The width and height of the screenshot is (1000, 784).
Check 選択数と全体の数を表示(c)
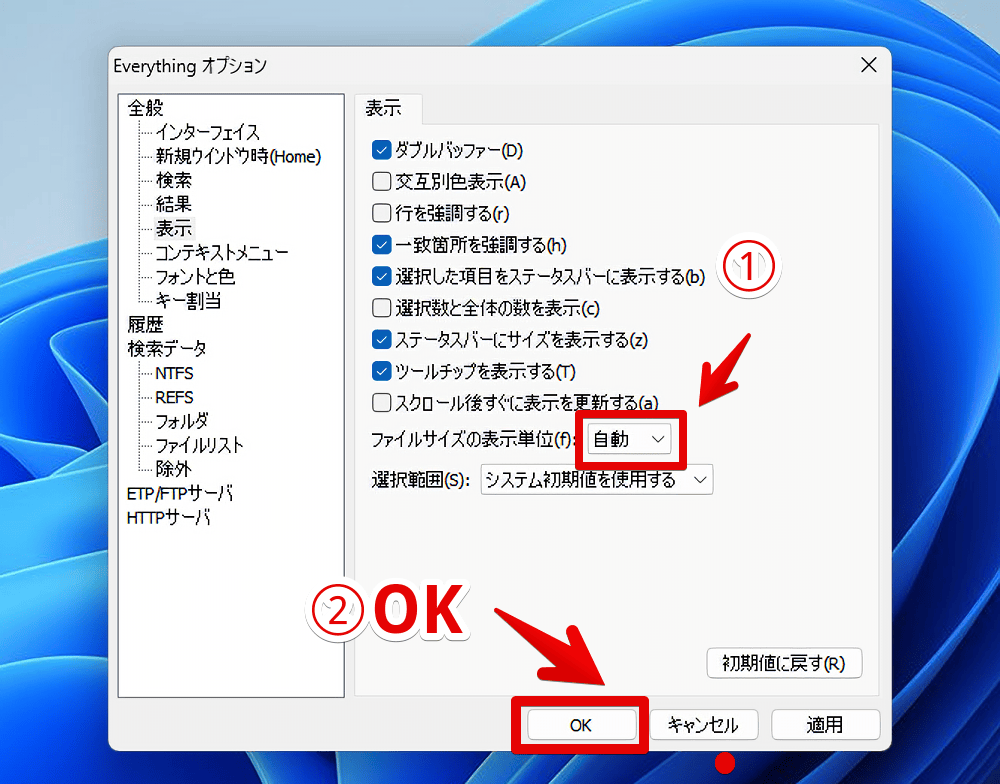point(381,308)
